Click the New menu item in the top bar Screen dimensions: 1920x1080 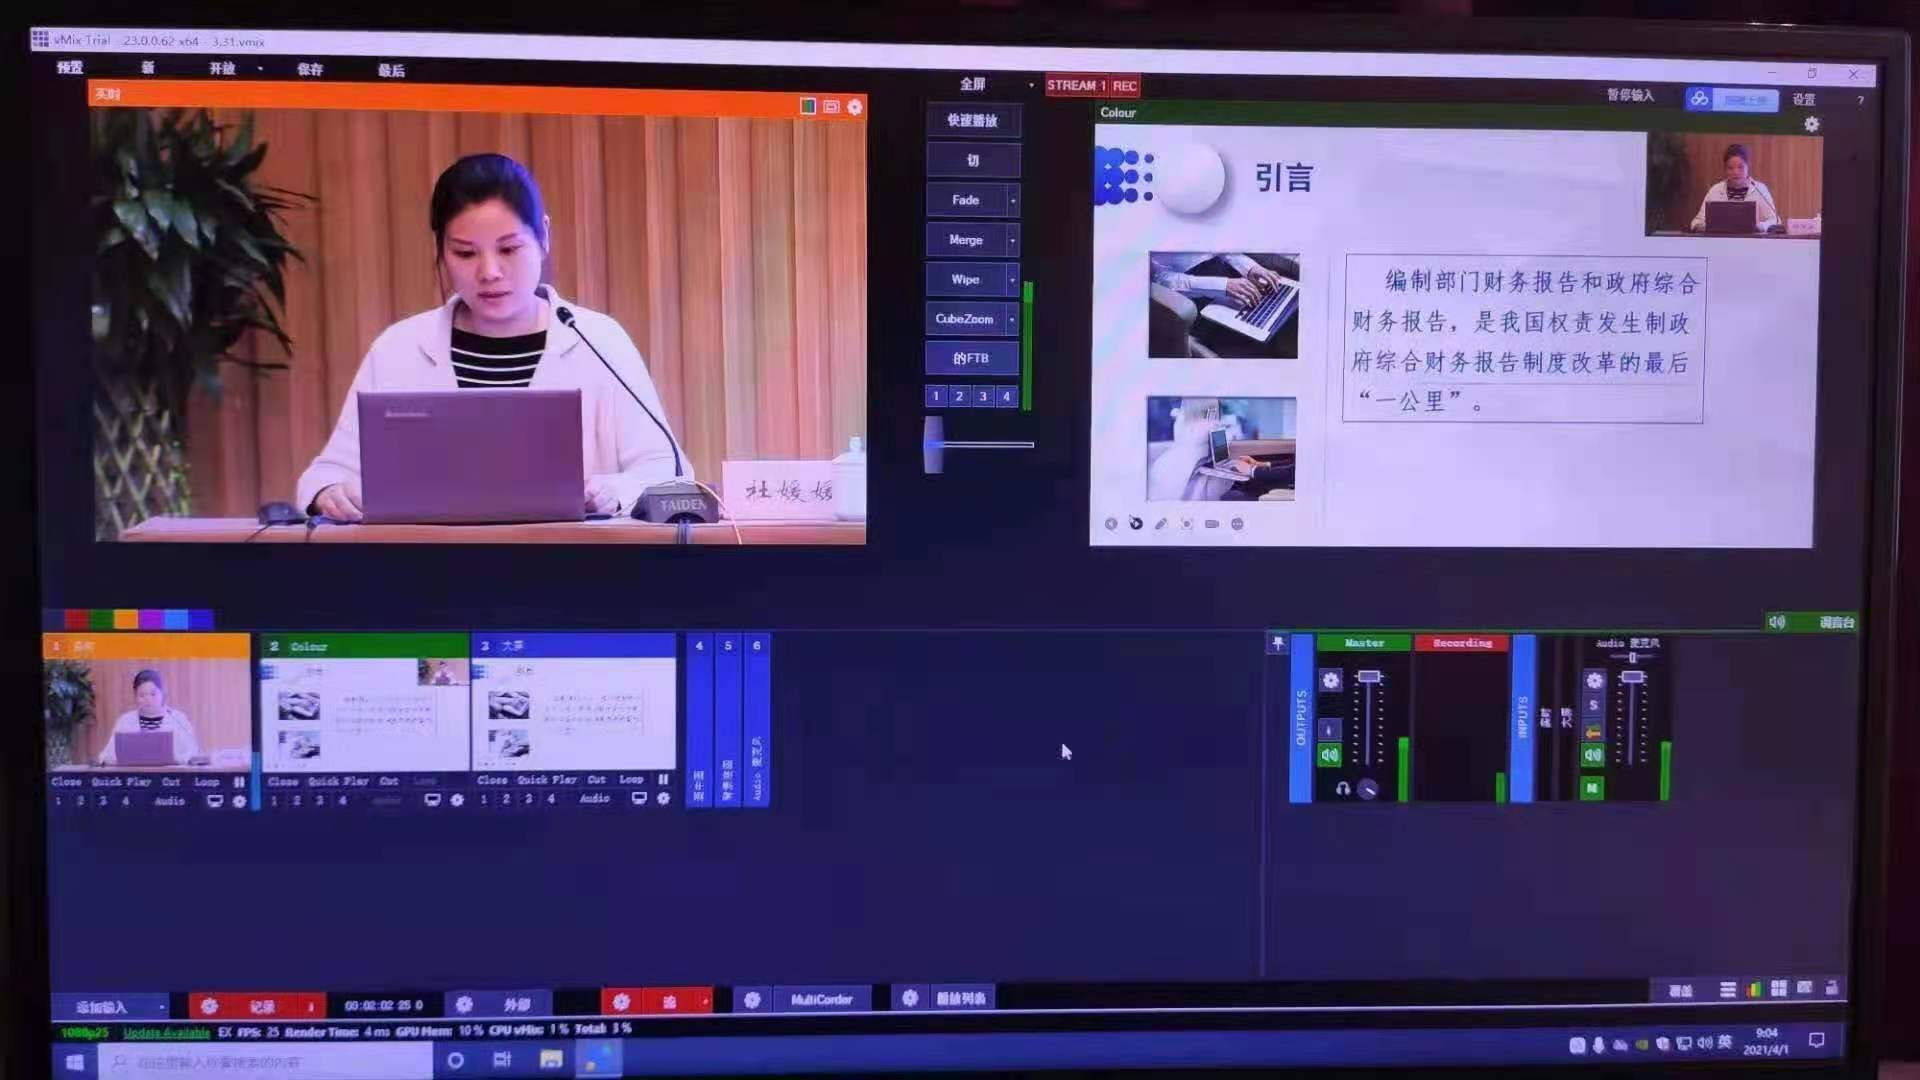pyautogui.click(x=148, y=68)
